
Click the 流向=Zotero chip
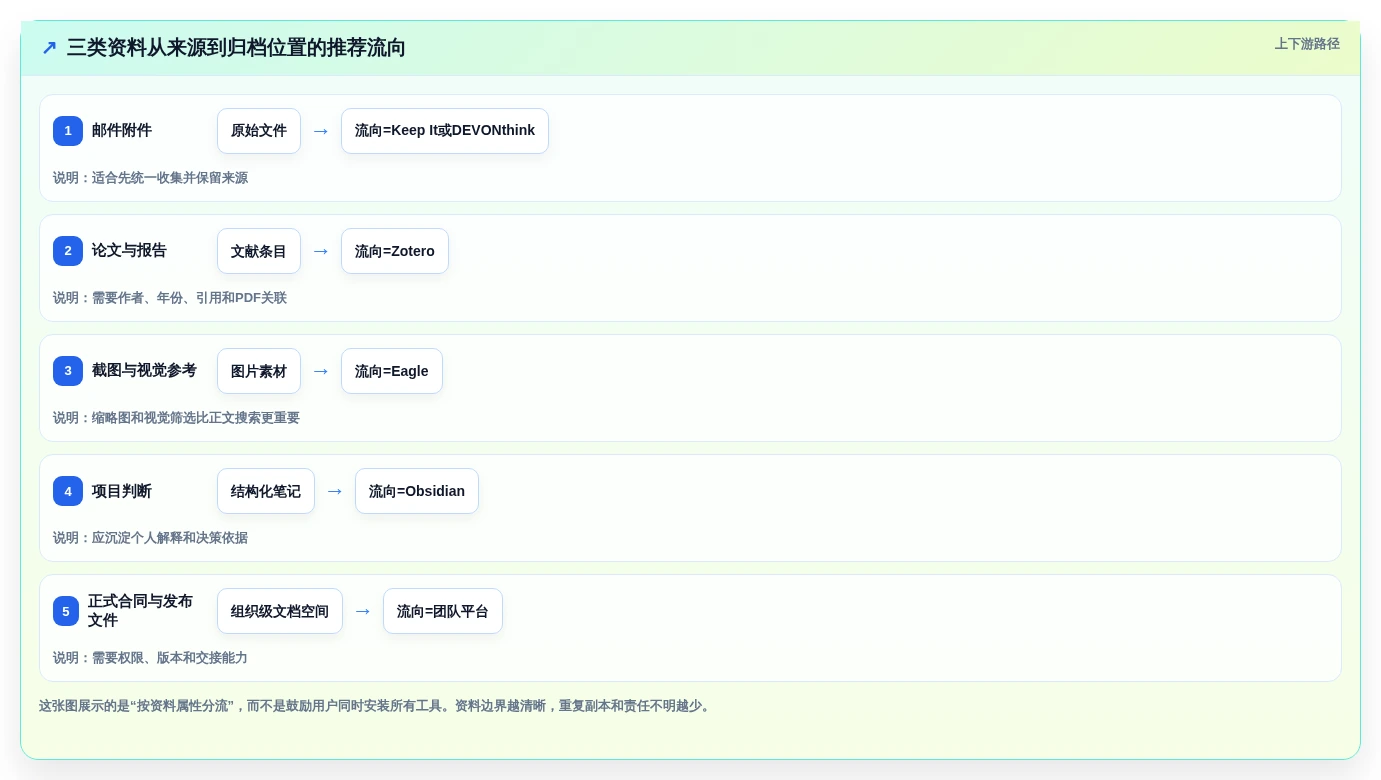[x=395, y=251]
